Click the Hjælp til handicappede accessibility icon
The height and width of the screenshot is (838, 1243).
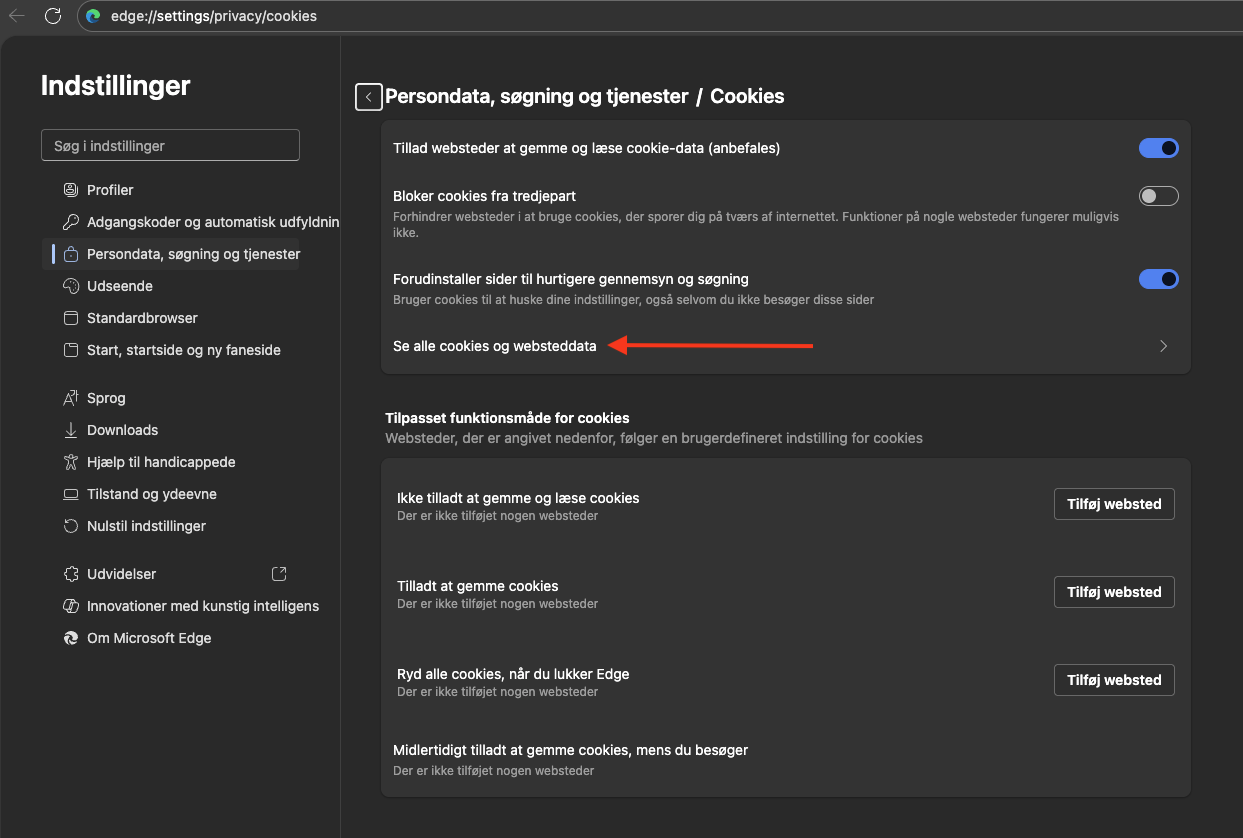(71, 462)
